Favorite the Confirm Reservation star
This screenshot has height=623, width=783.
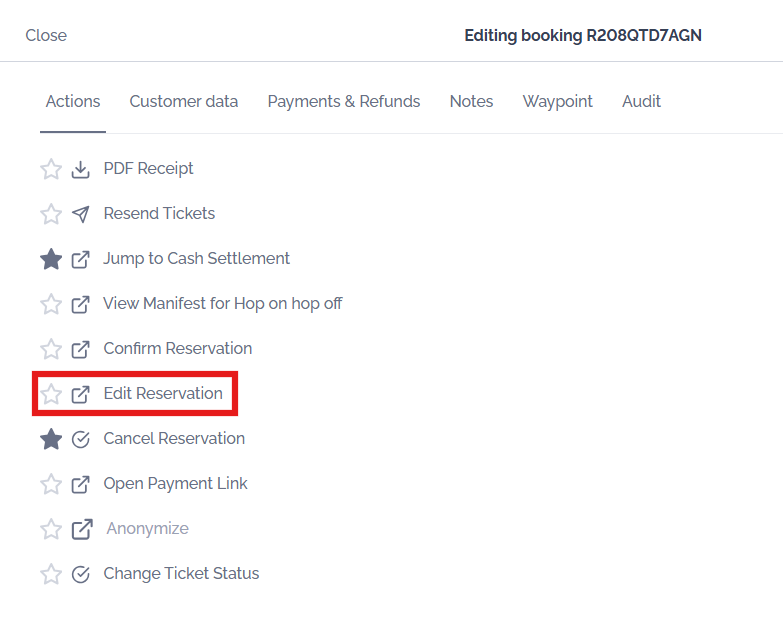pyautogui.click(x=51, y=349)
